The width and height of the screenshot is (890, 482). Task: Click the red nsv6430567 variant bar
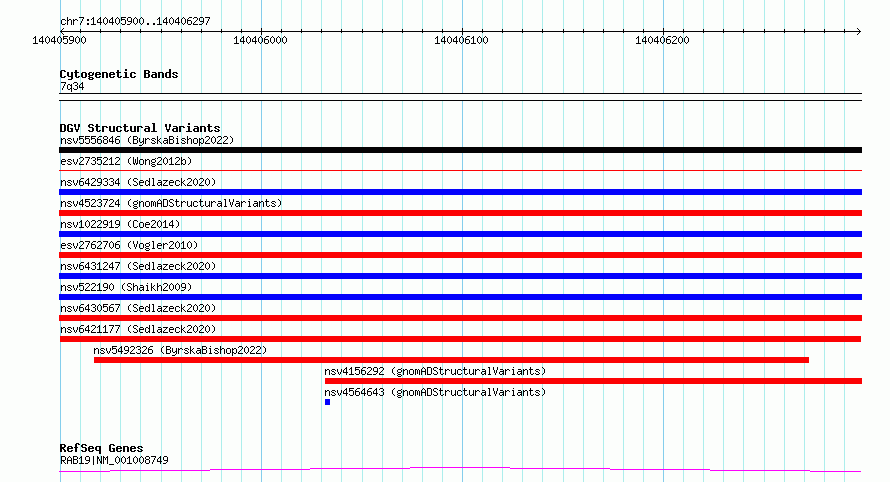460,318
